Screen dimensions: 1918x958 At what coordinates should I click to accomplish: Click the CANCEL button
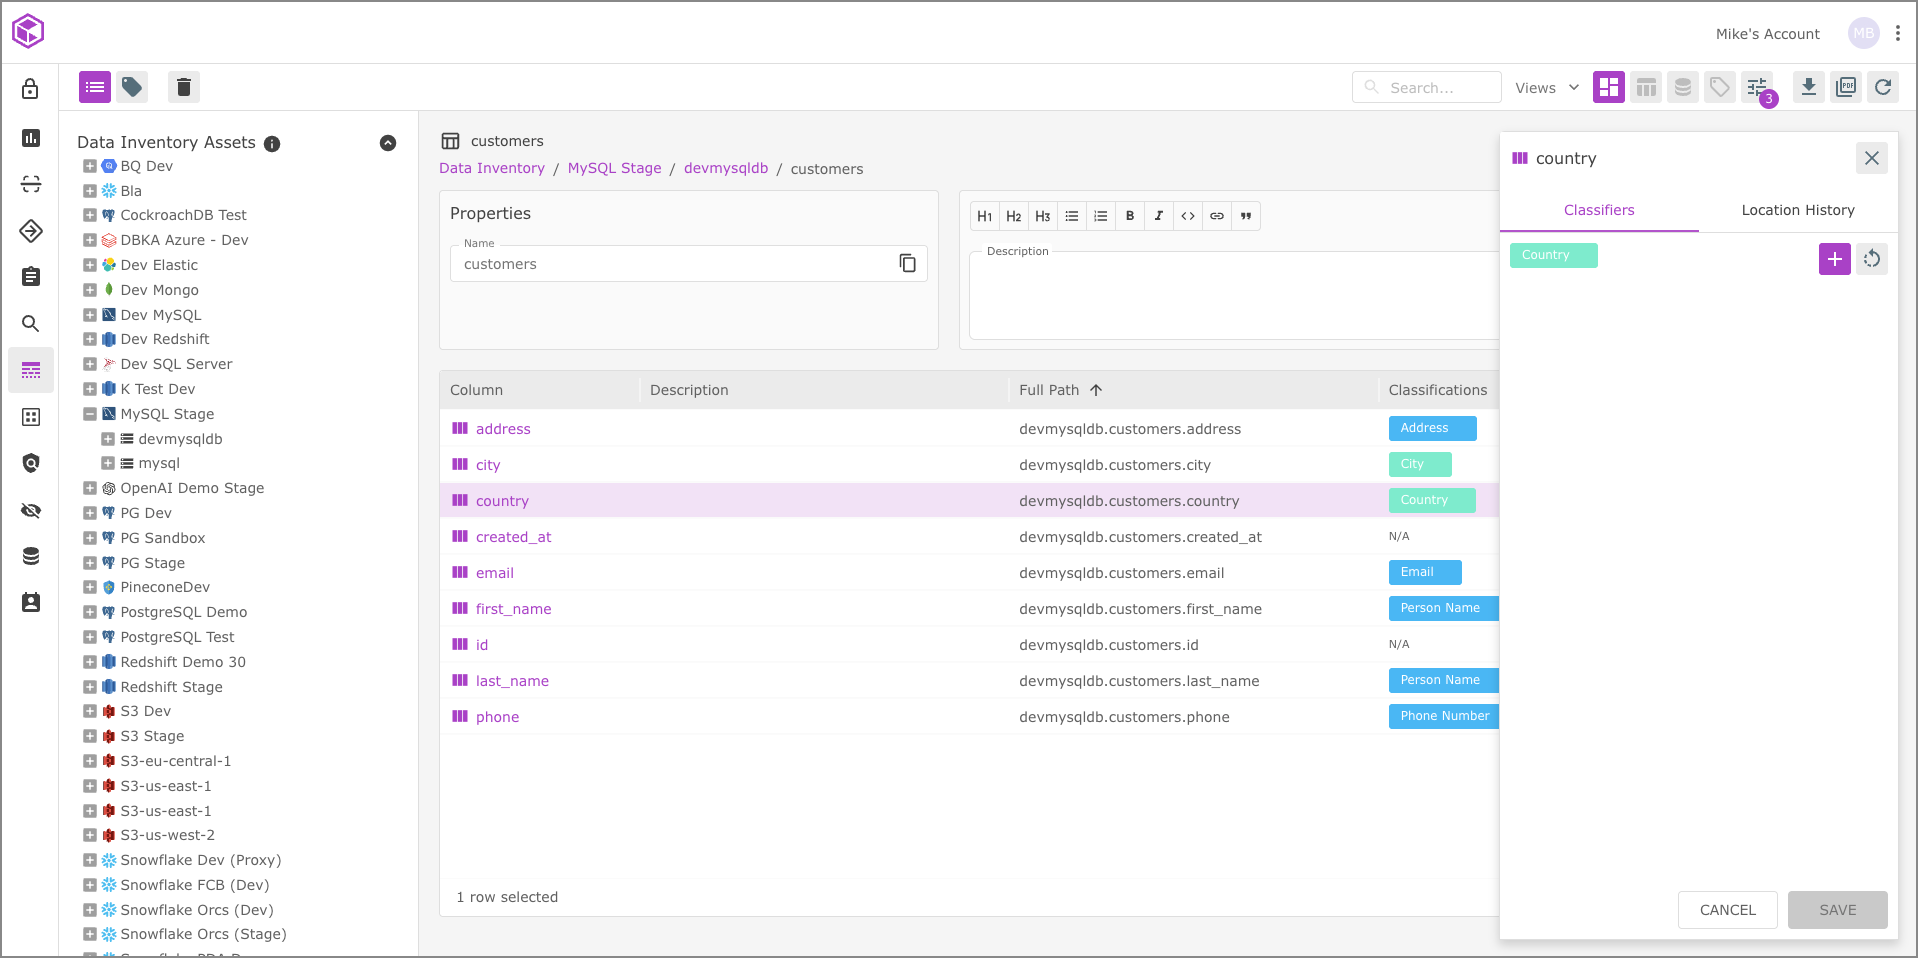coord(1727,910)
